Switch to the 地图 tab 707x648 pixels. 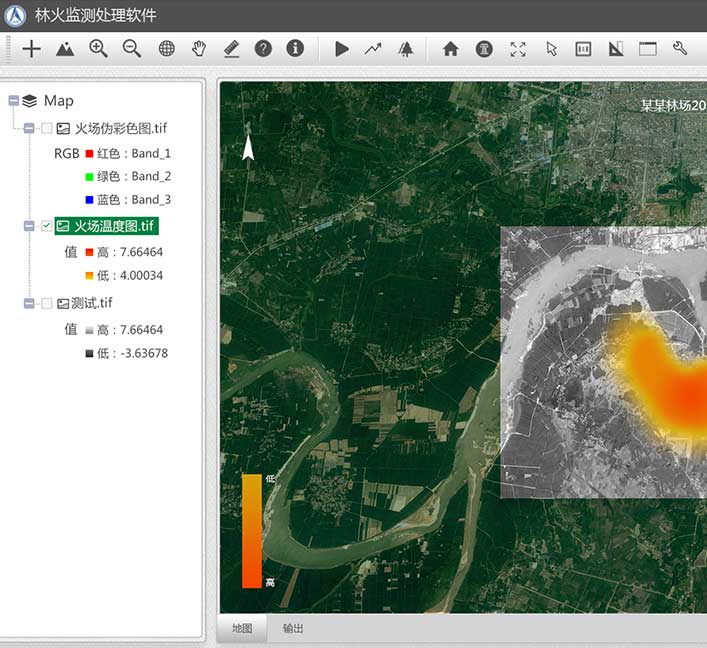(242, 628)
